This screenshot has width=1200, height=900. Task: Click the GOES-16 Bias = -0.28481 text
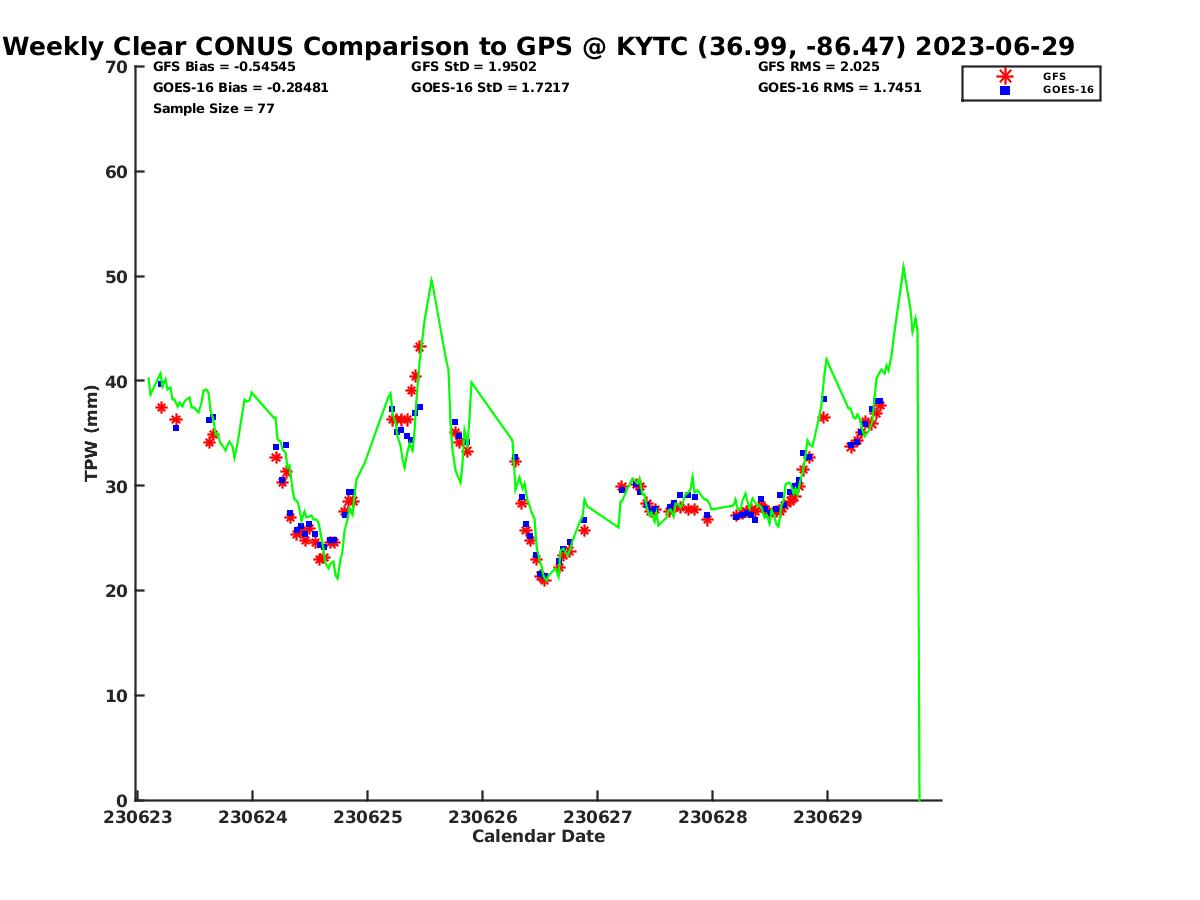point(241,88)
